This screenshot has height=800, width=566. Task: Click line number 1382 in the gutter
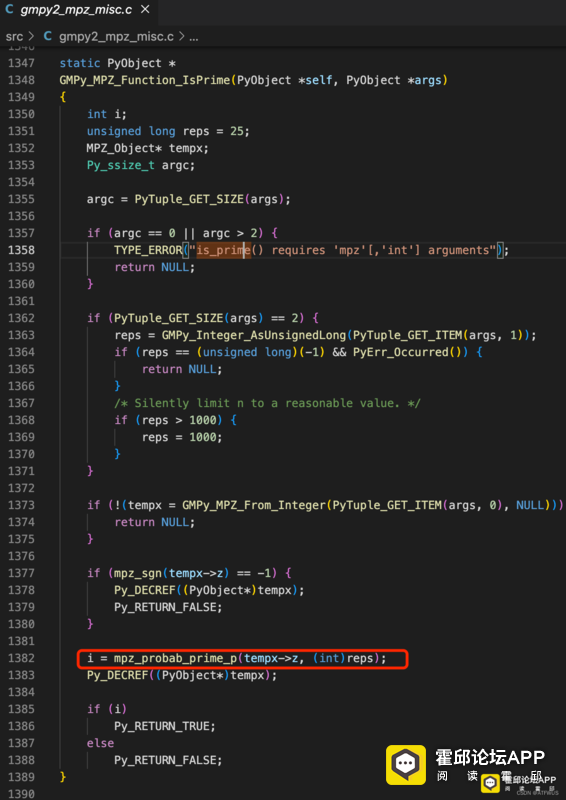[21, 658]
